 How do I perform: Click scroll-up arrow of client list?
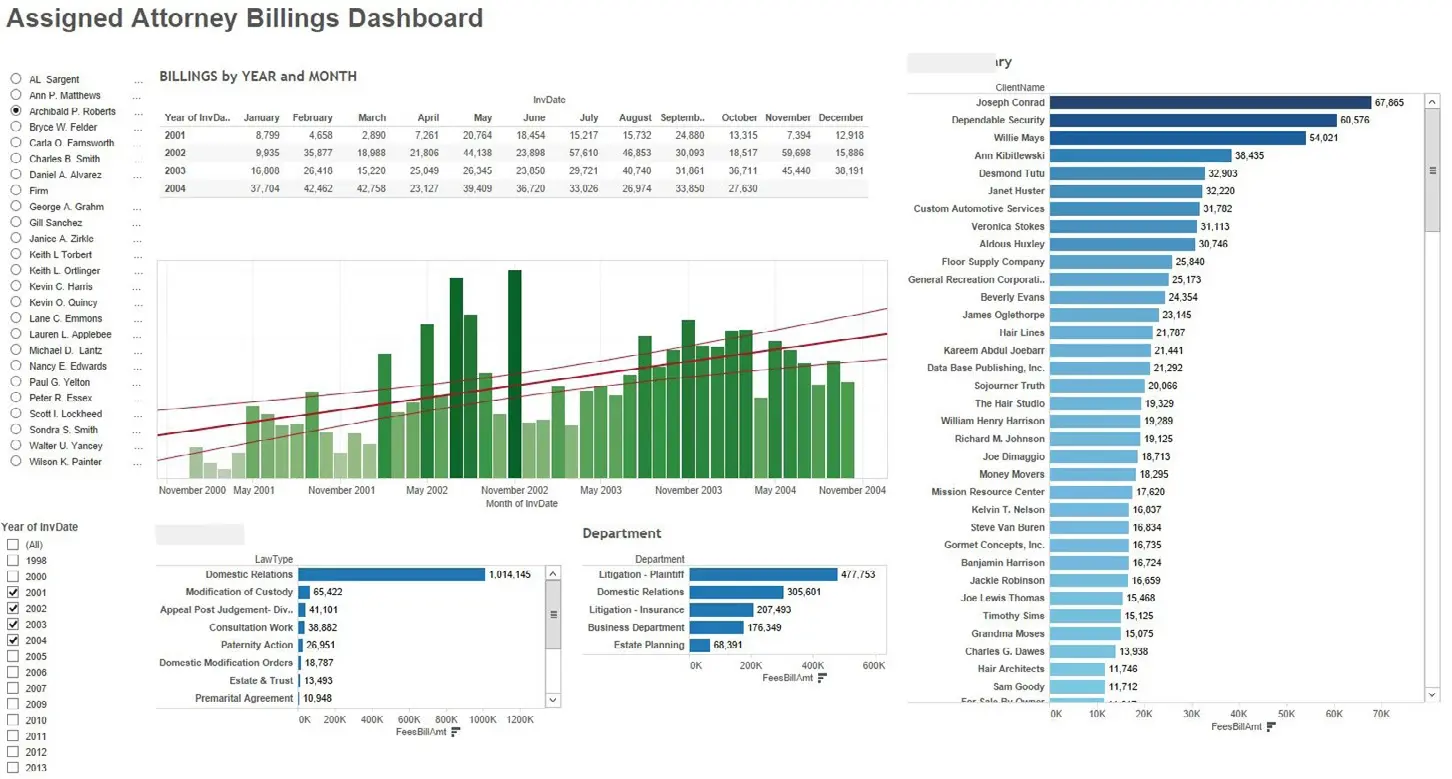pyautogui.click(x=1432, y=102)
